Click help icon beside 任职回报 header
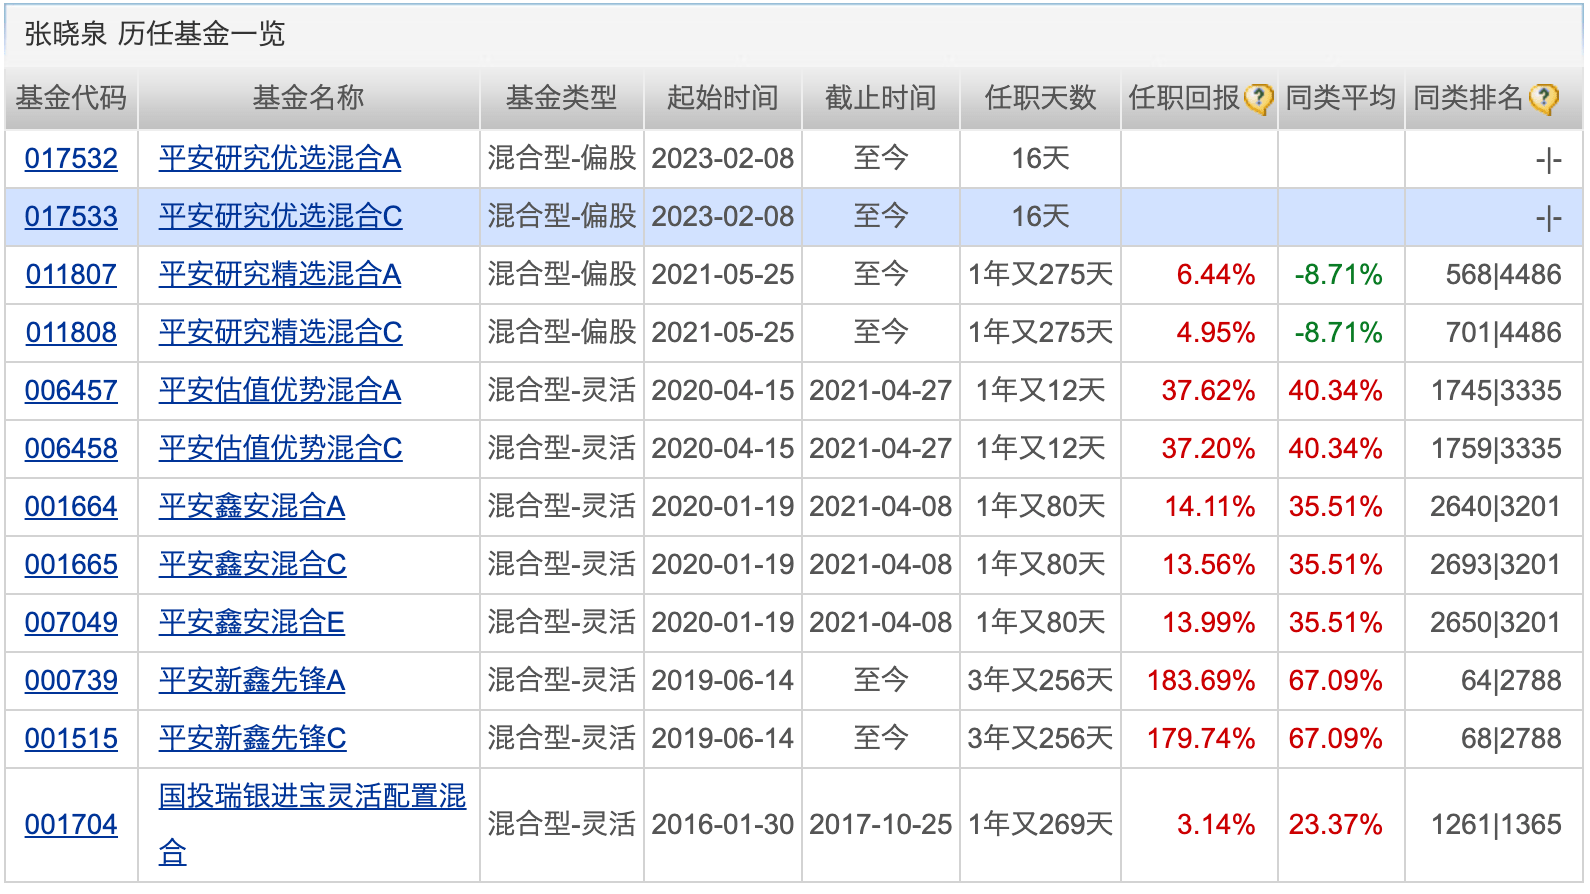1590x894 pixels. [1258, 98]
